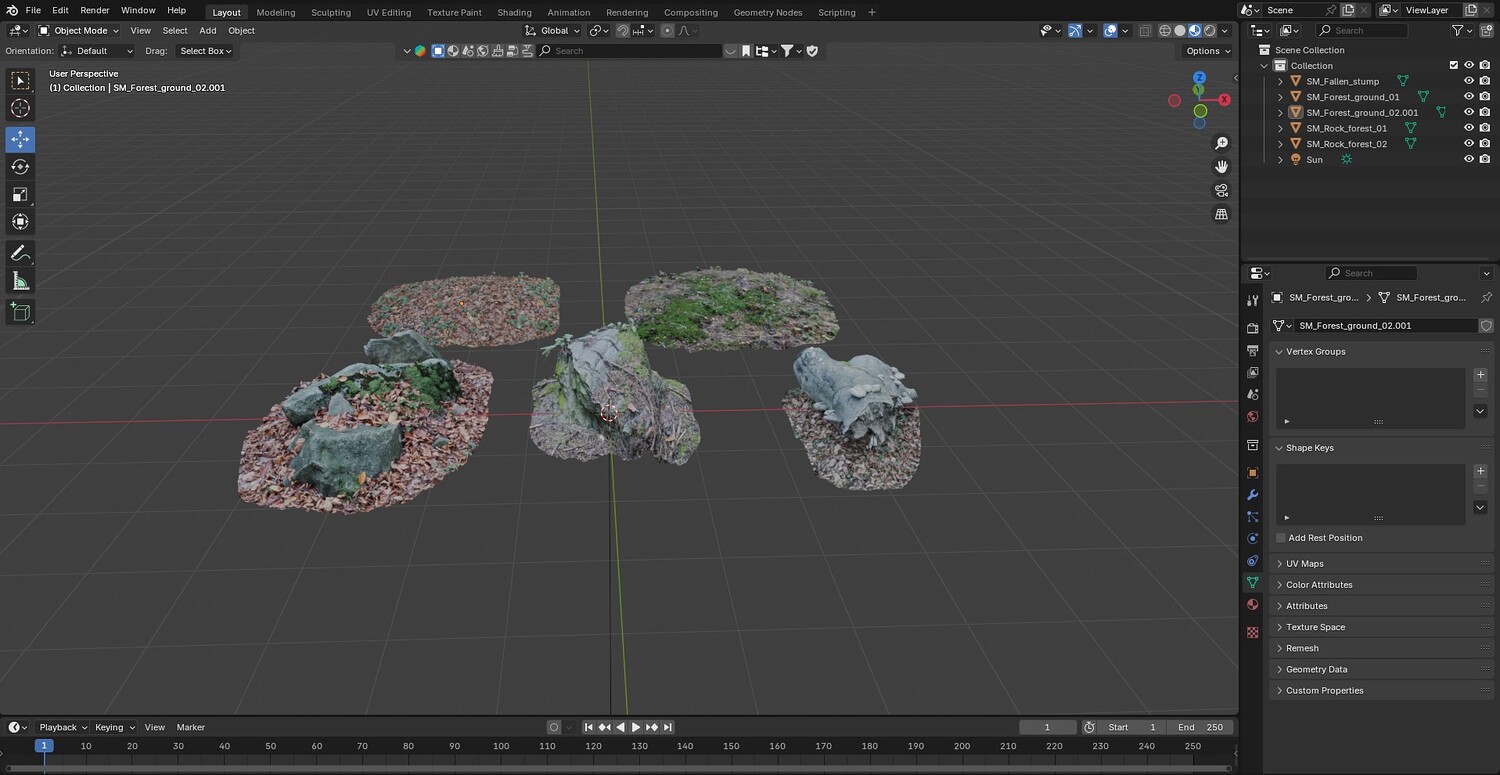The height and width of the screenshot is (775, 1500).
Task: Open the Geometry Nodes workspace tab
Action: [768, 12]
